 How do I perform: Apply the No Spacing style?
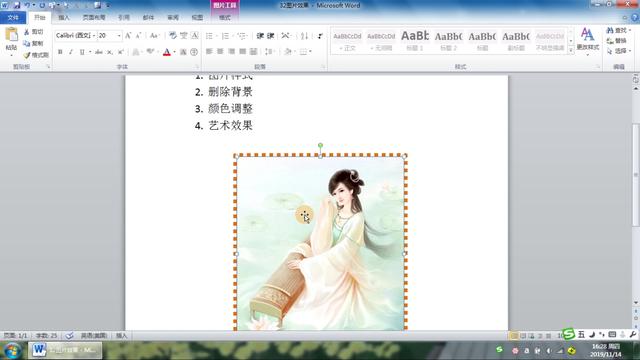(x=381, y=41)
